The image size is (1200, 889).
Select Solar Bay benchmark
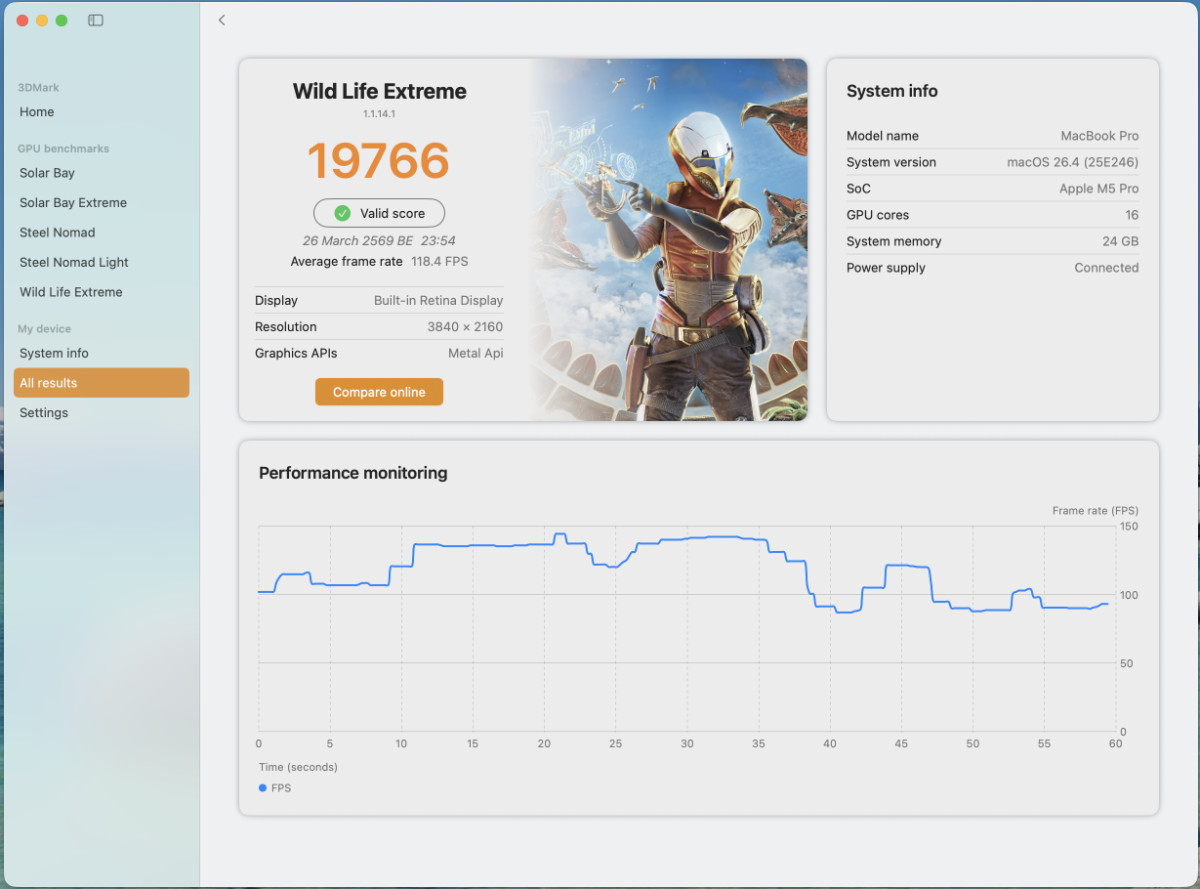[x=47, y=173]
